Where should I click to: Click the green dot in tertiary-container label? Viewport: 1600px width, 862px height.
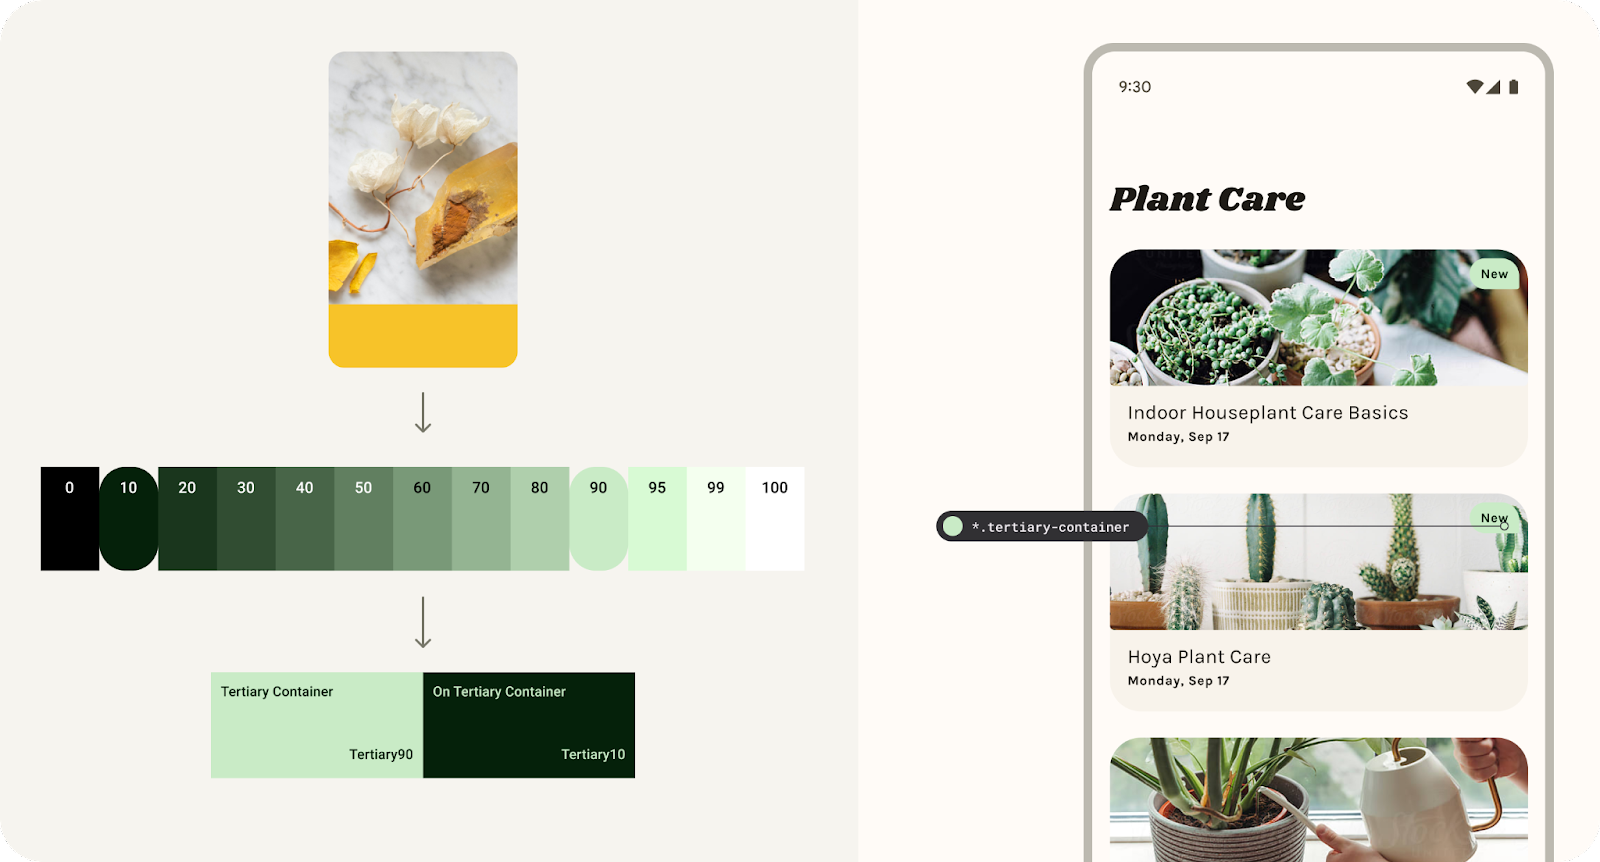[953, 526]
